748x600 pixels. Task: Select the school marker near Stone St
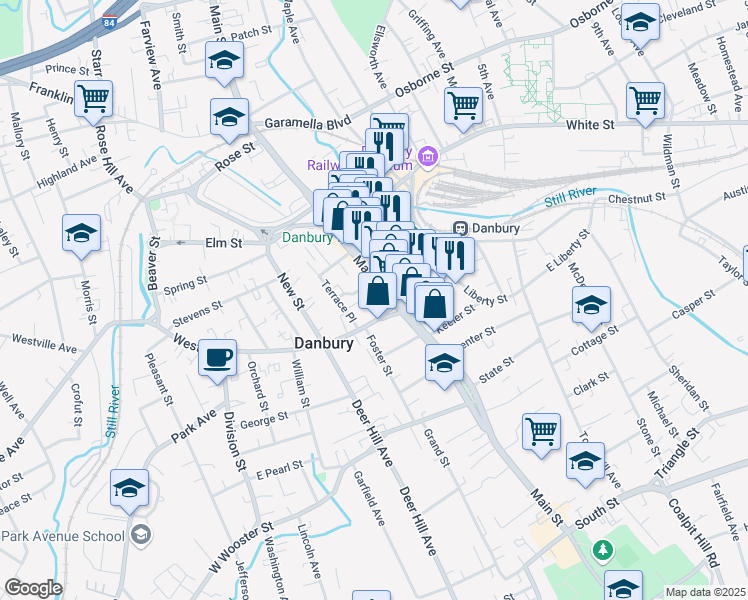[585, 464]
